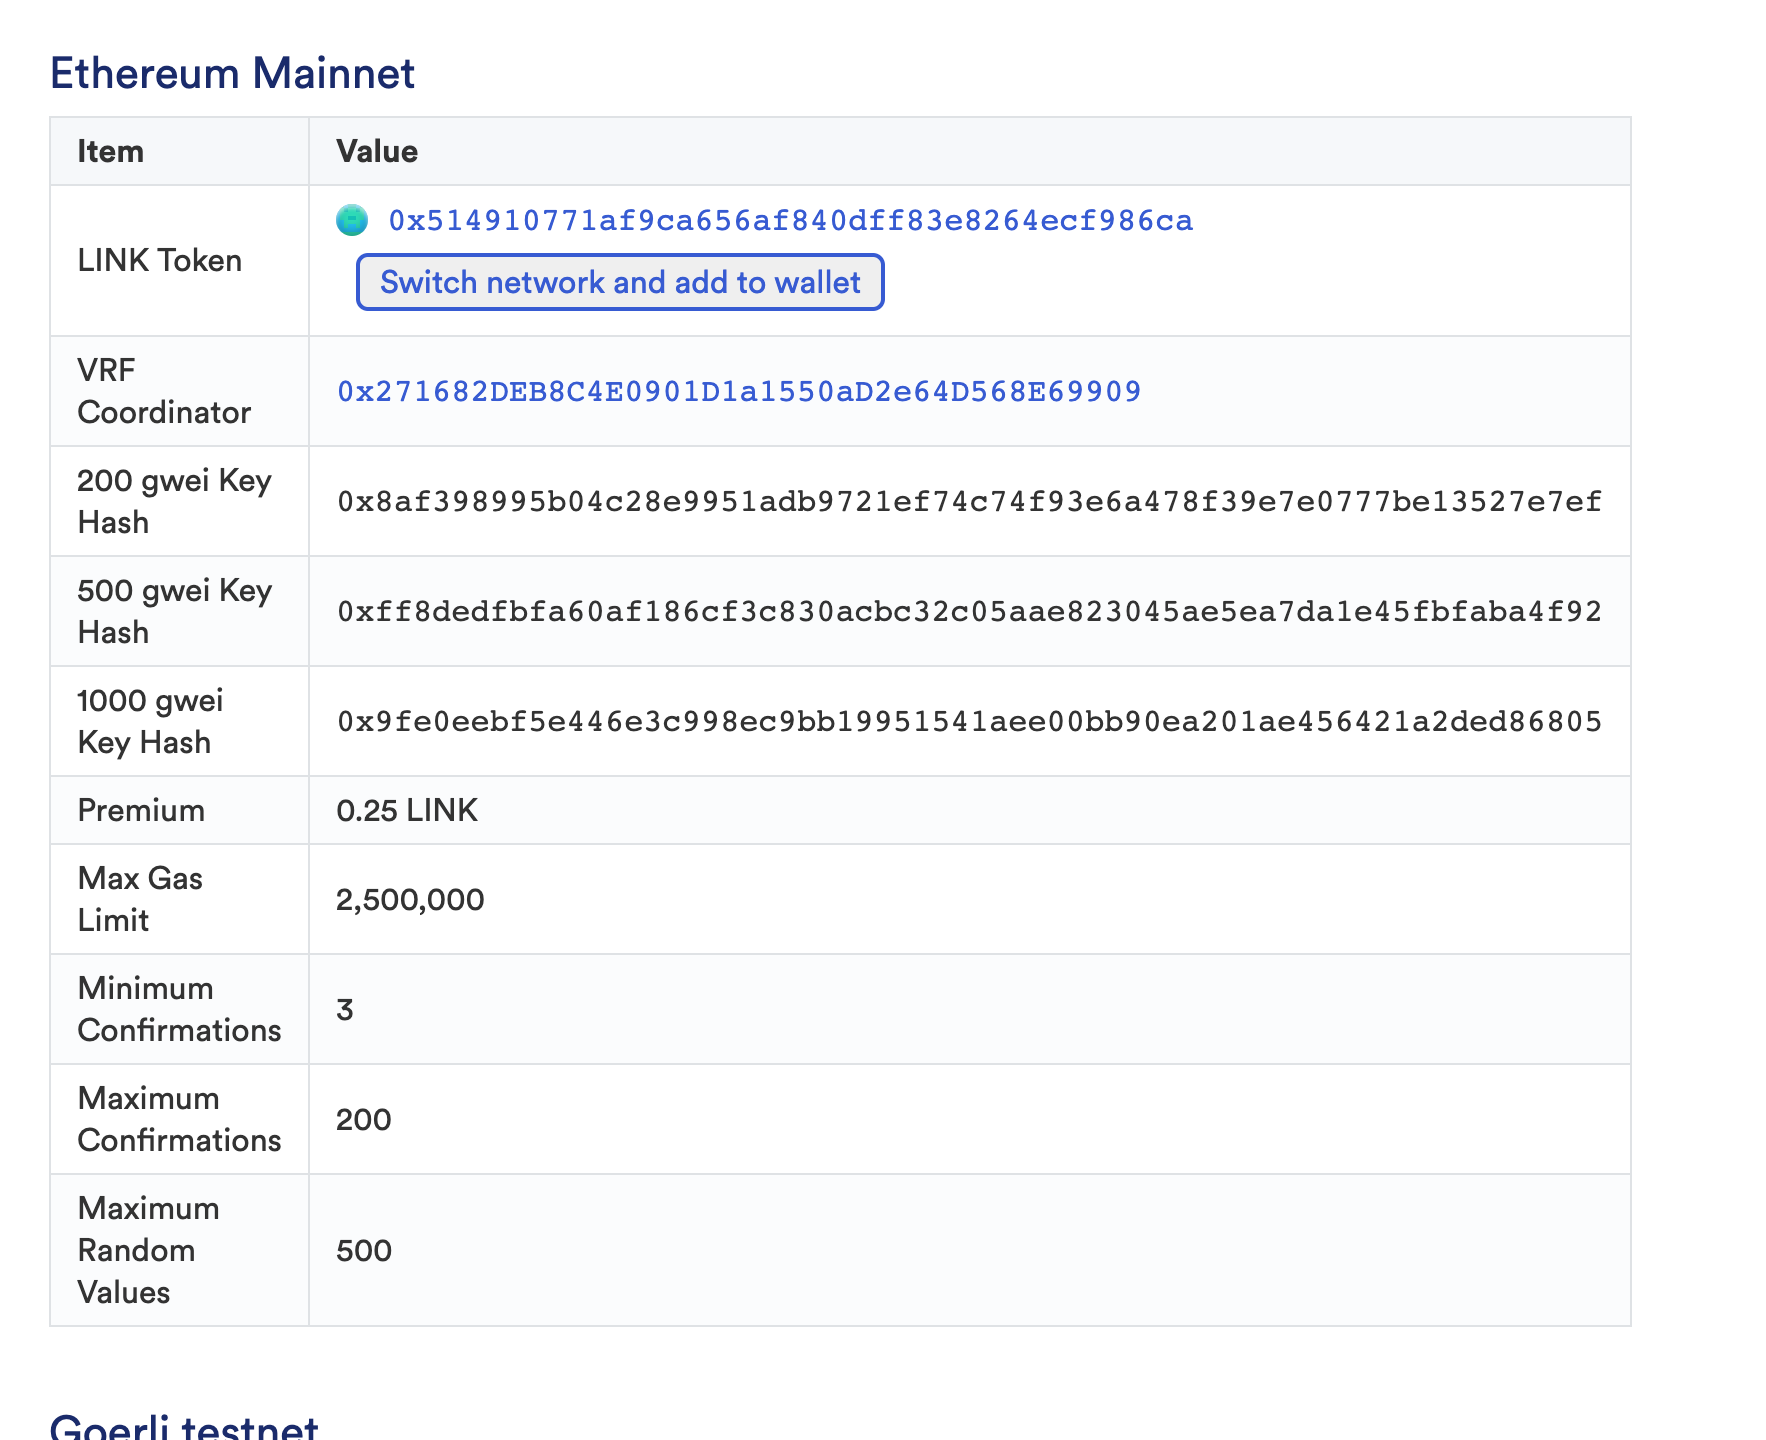Viewport: 1766px width, 1440px height.
Task: Select the maximum confirmations value 200
Action: 364,1119
